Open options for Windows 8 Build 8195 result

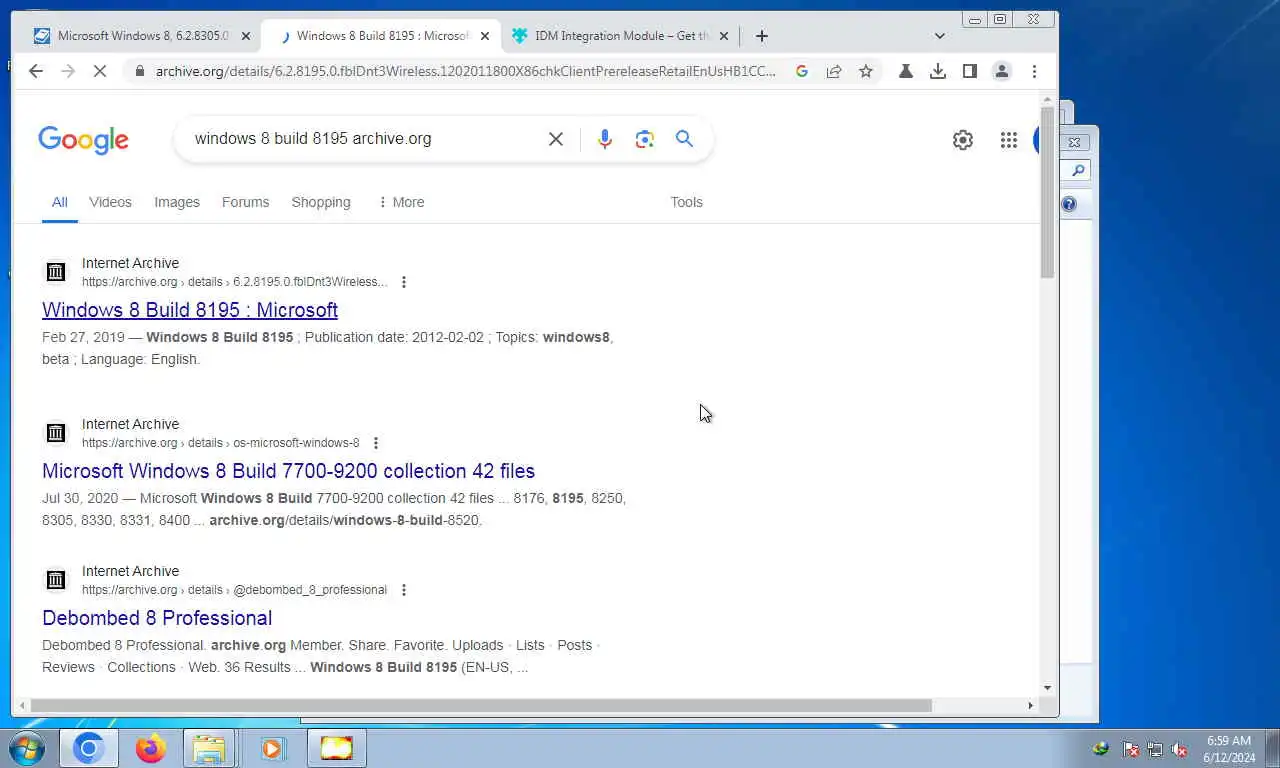pyautogui.click(x=404, y=282)
